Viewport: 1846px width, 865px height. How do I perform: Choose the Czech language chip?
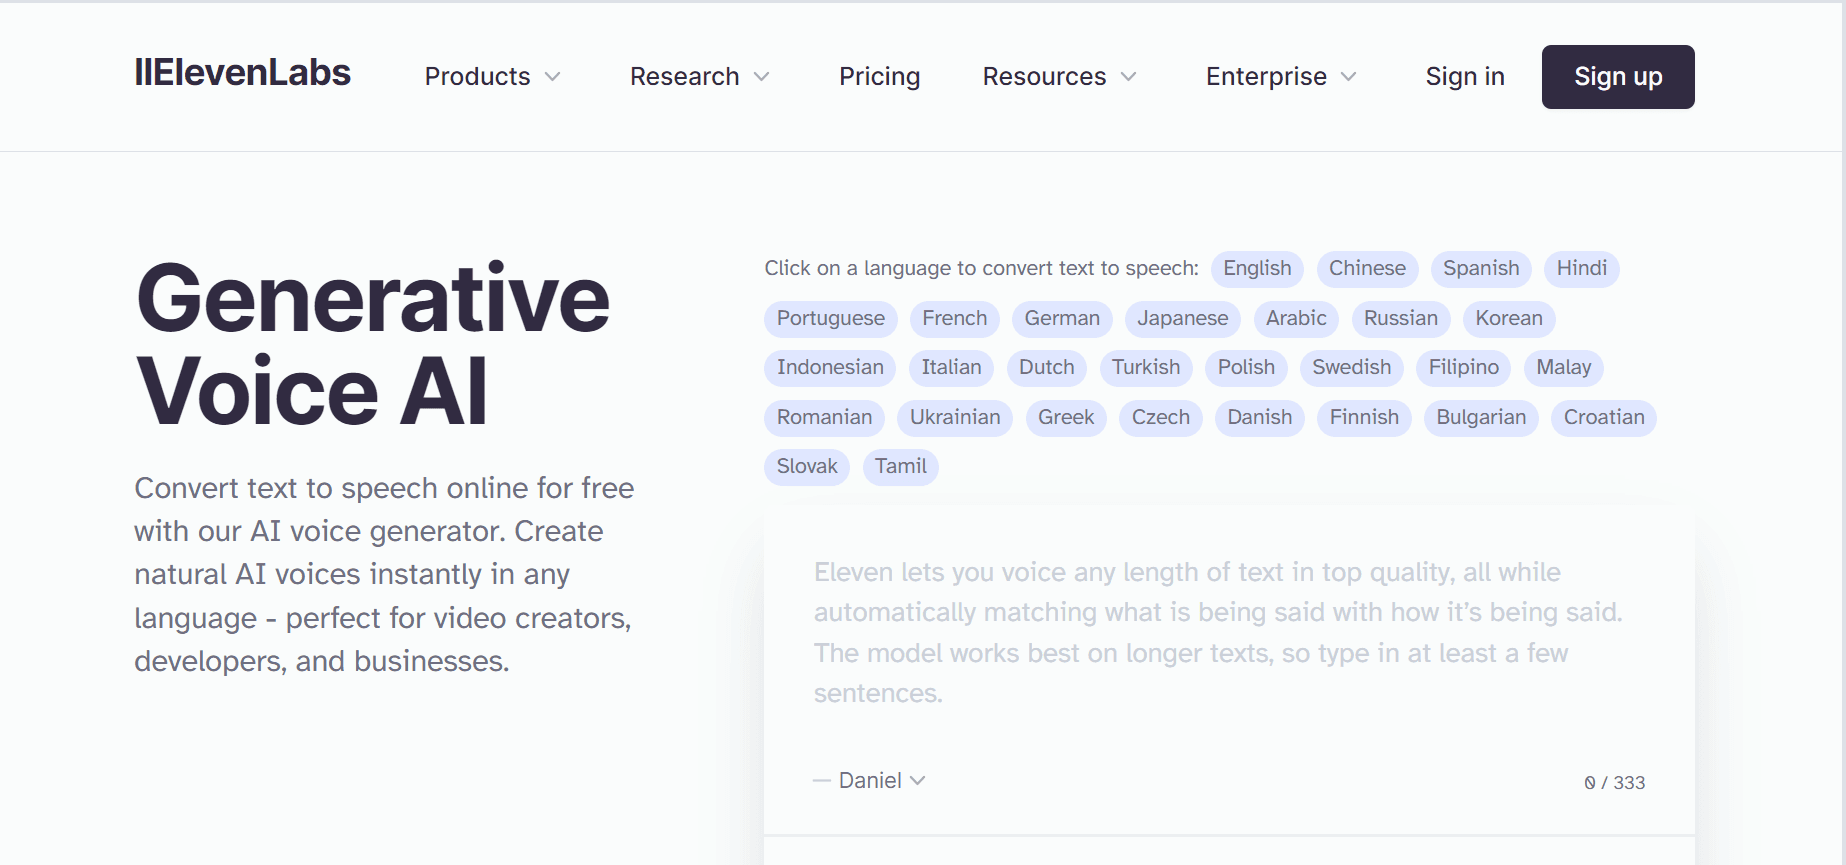click(x=1161, y=418)
